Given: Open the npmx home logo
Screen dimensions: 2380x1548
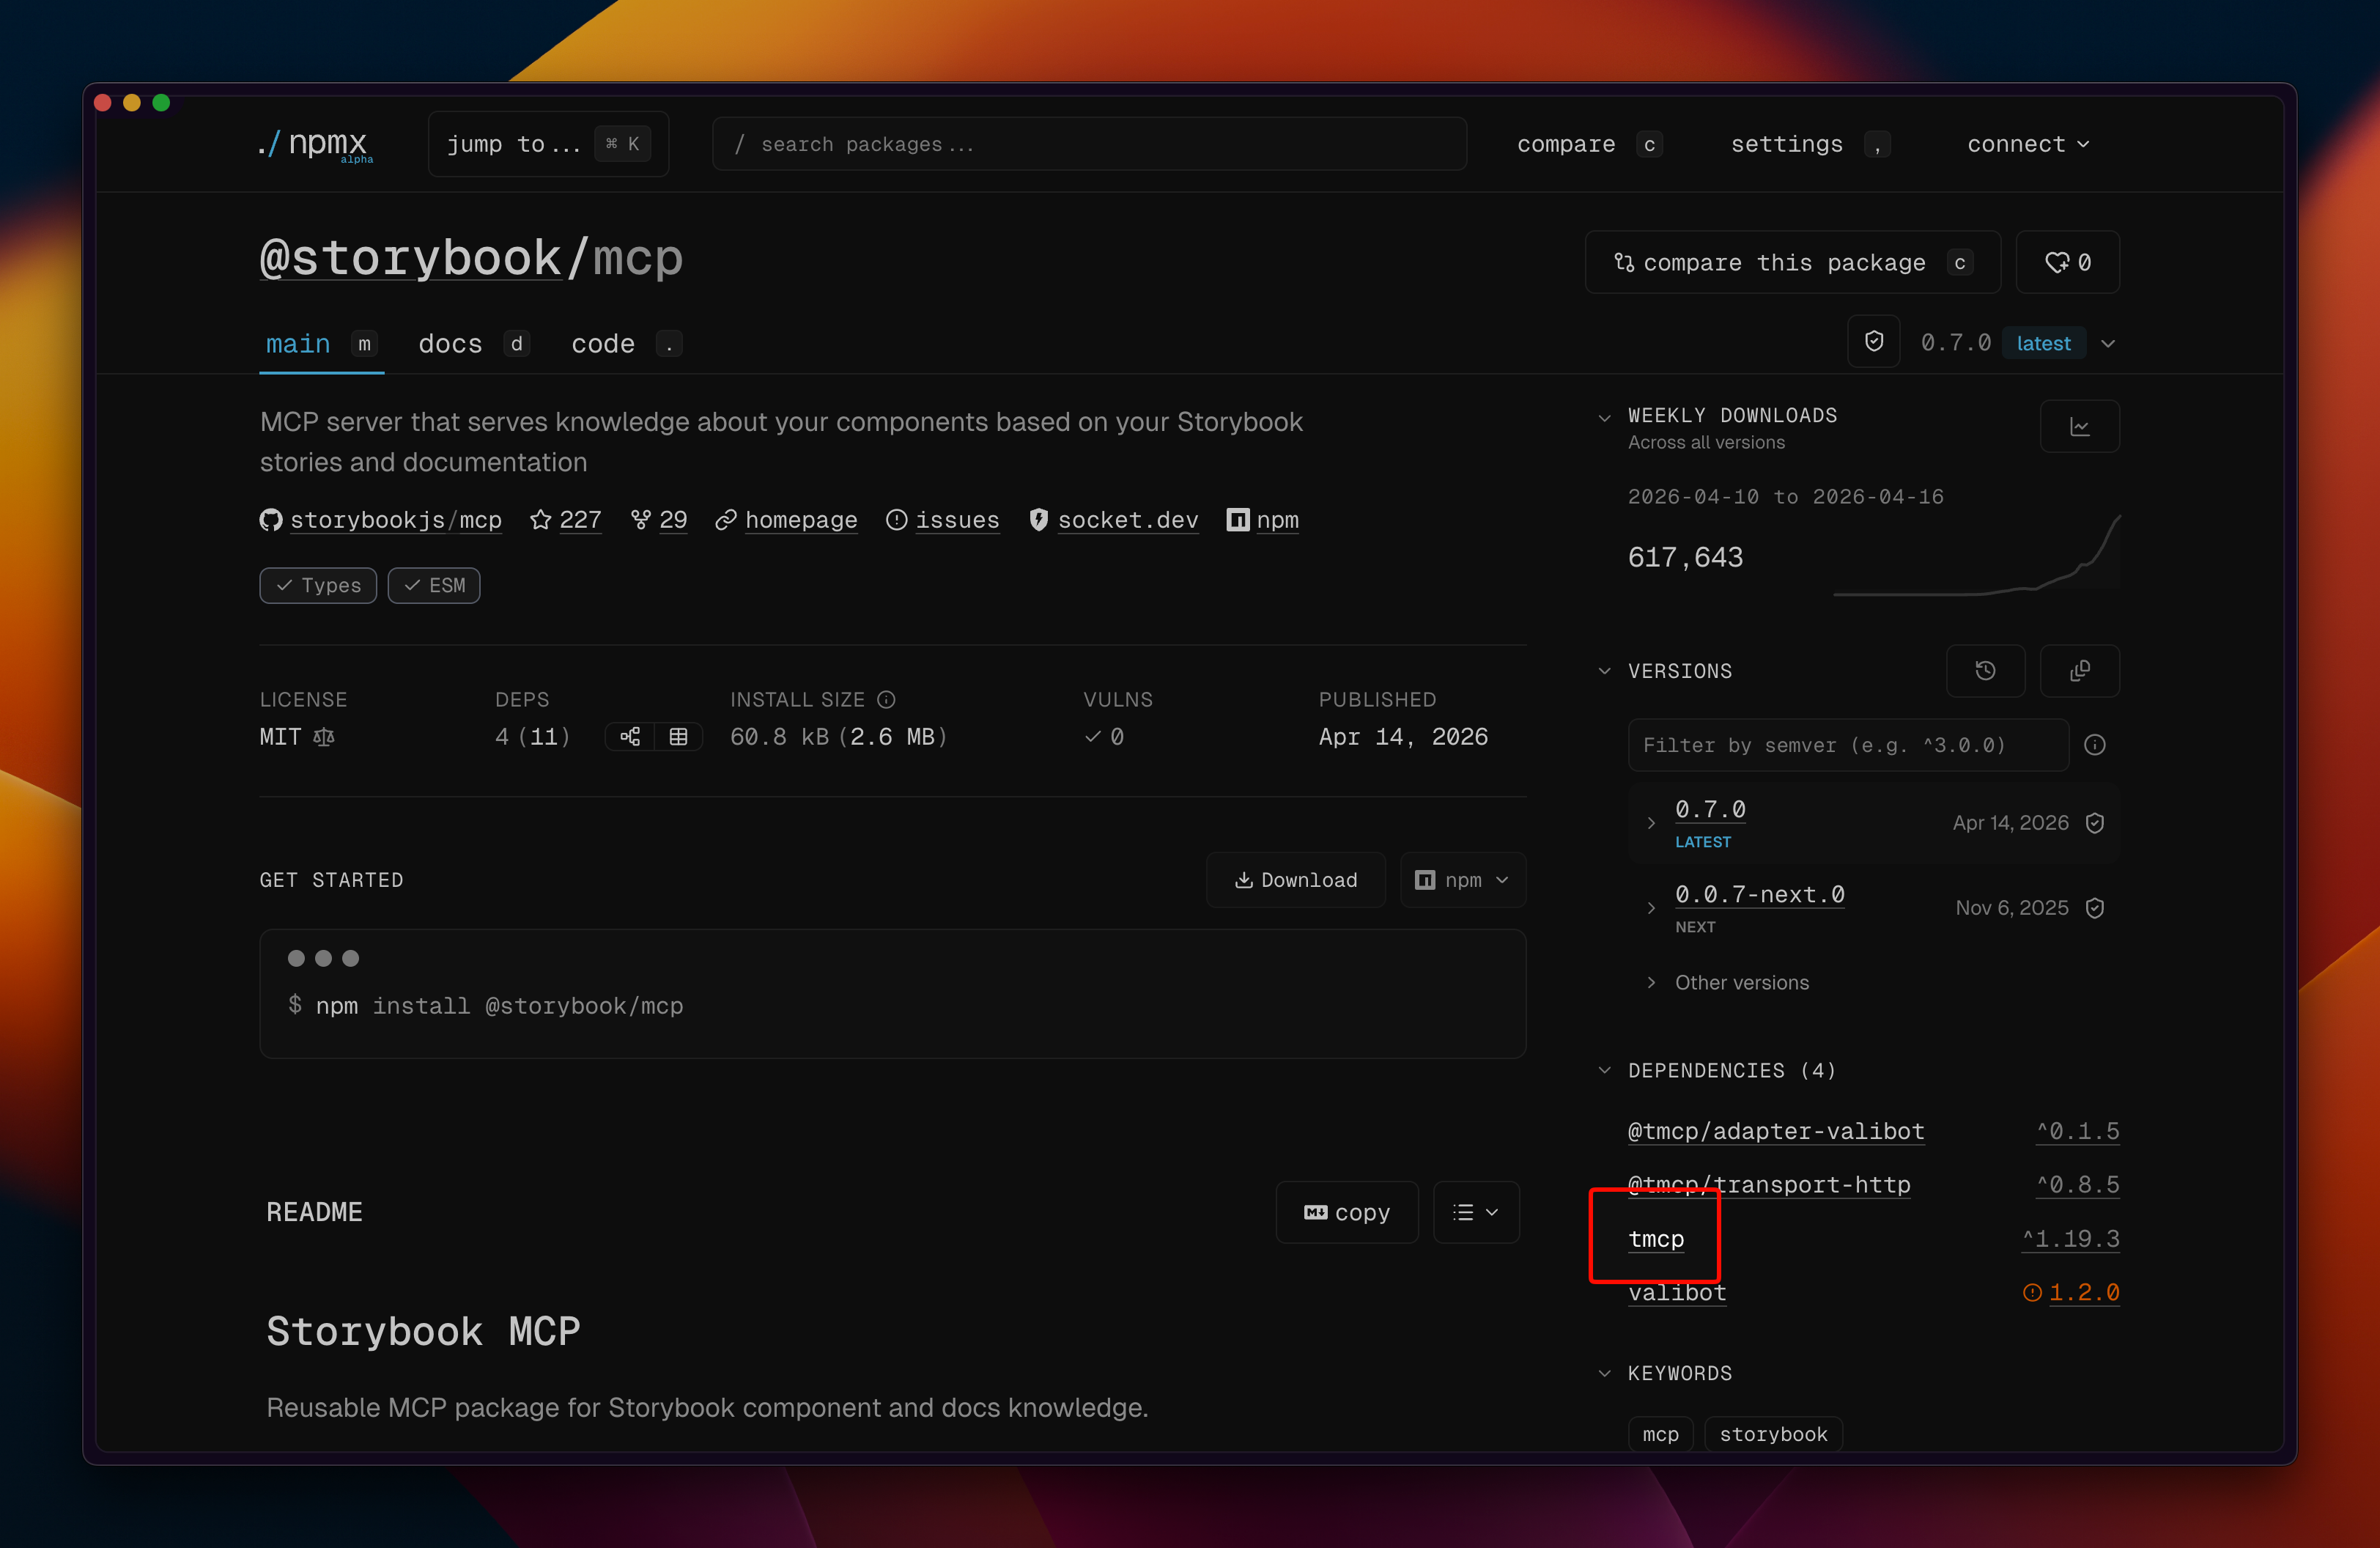Looking at the screenshot, I should (315, 144).
